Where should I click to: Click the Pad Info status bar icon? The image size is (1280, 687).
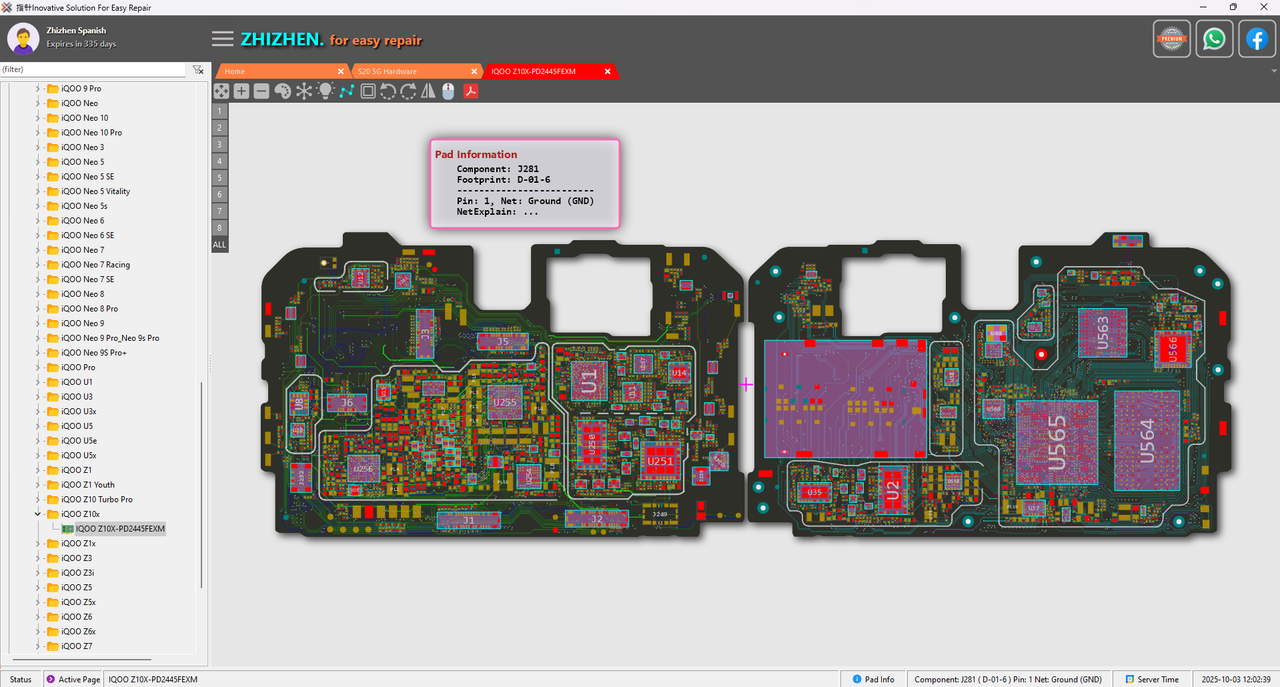point(856,679)
